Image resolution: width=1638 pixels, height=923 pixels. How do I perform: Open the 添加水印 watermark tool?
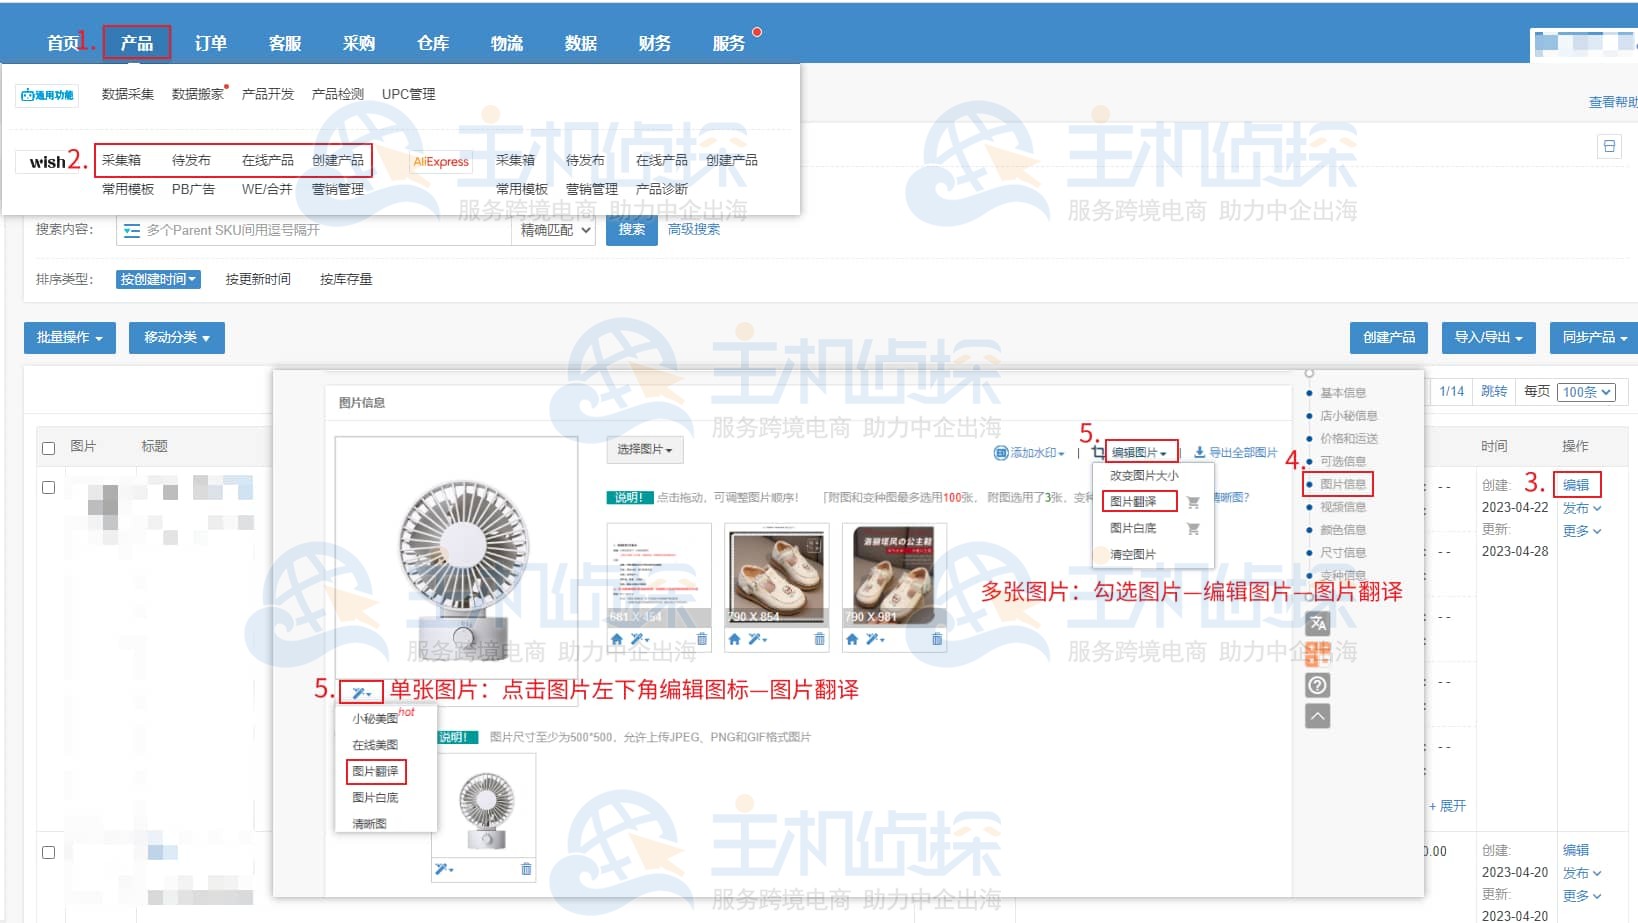pyautogui.click(x=1031, y=452)
